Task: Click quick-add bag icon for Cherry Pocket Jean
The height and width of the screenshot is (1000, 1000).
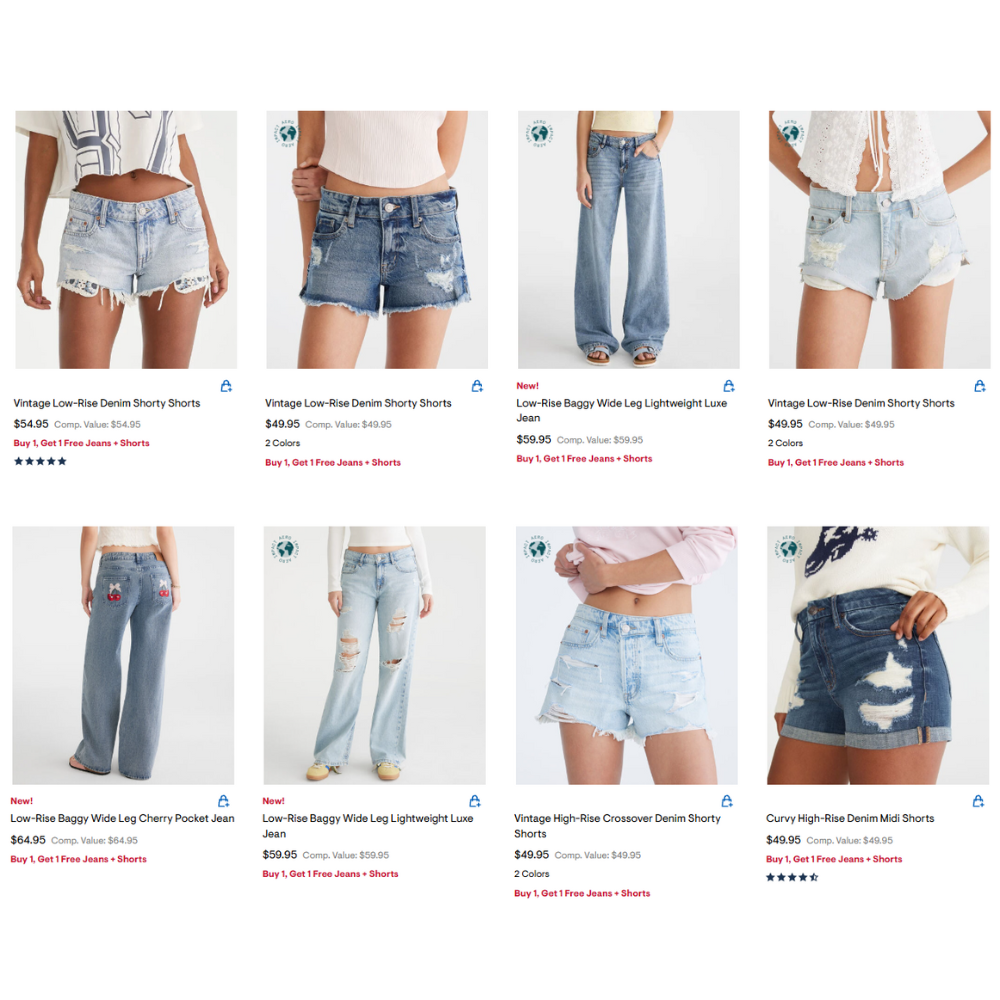Action: [223, 801]
